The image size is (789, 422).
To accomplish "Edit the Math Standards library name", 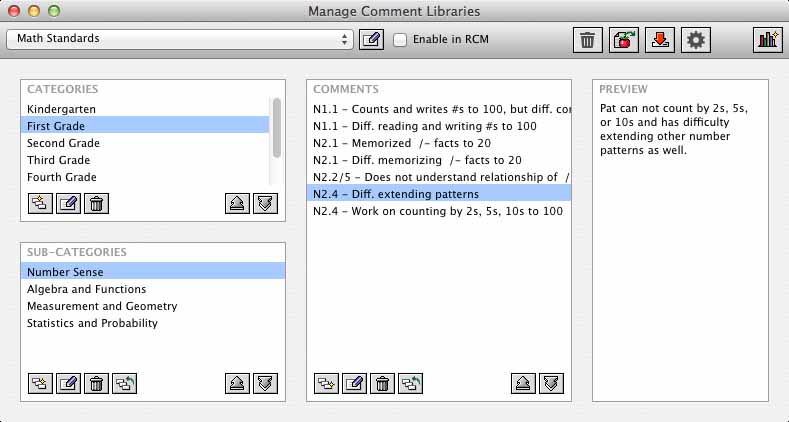I will click(371, 39).
